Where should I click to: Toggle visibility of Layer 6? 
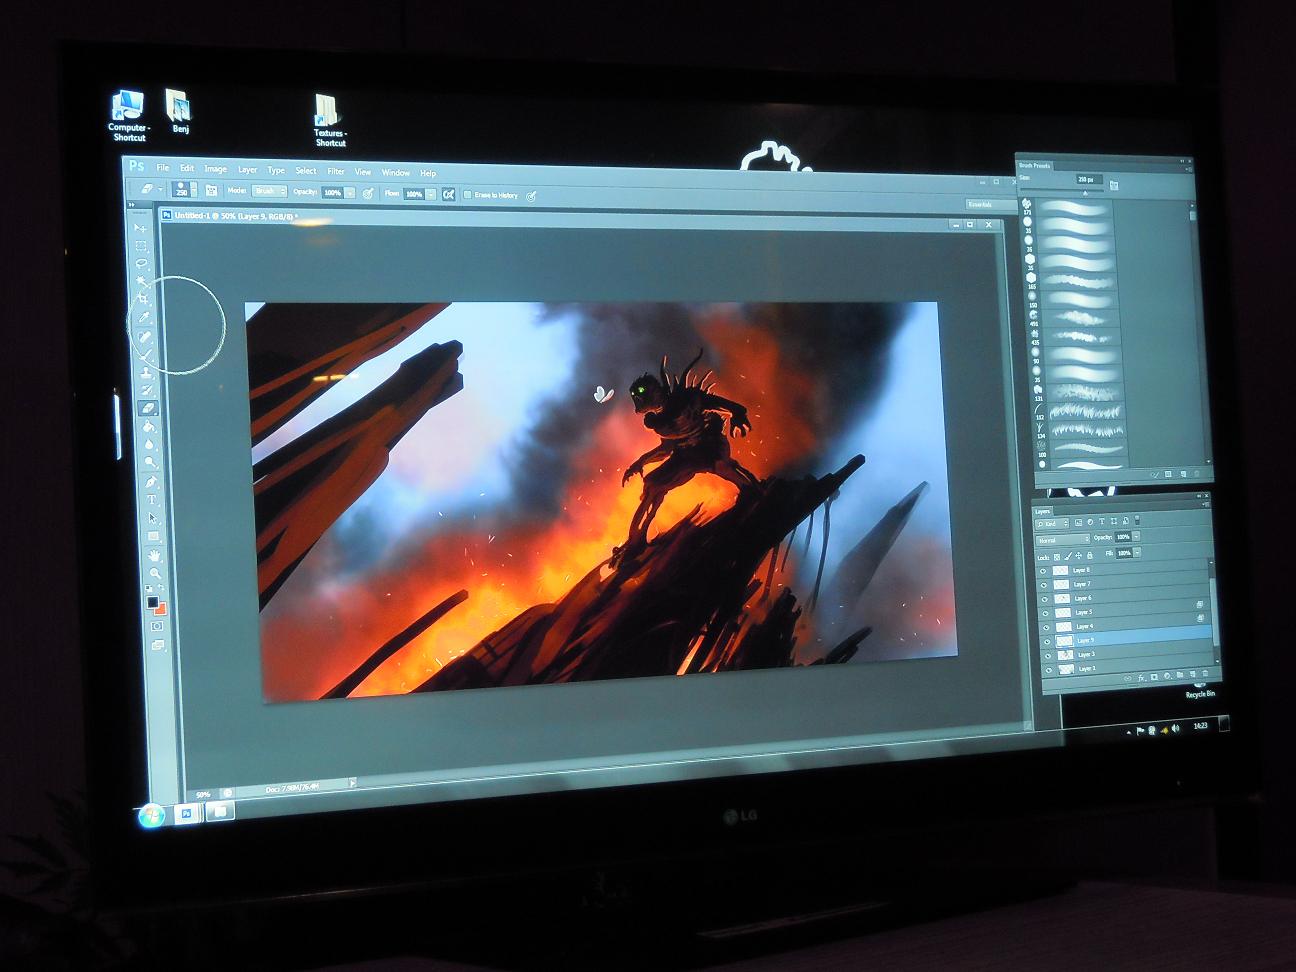(x=1046, y=599)
